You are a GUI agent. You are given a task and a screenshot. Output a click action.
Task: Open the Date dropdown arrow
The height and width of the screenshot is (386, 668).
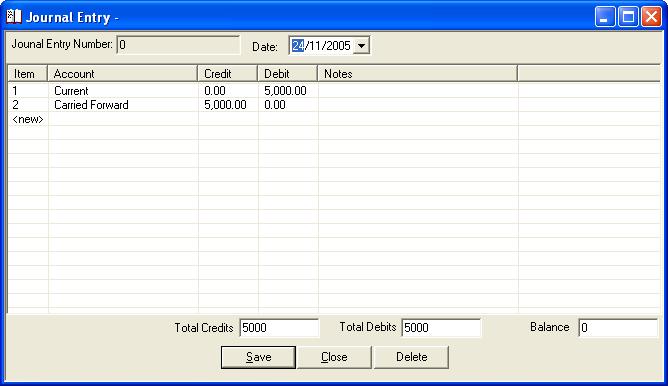click(362, 46)
